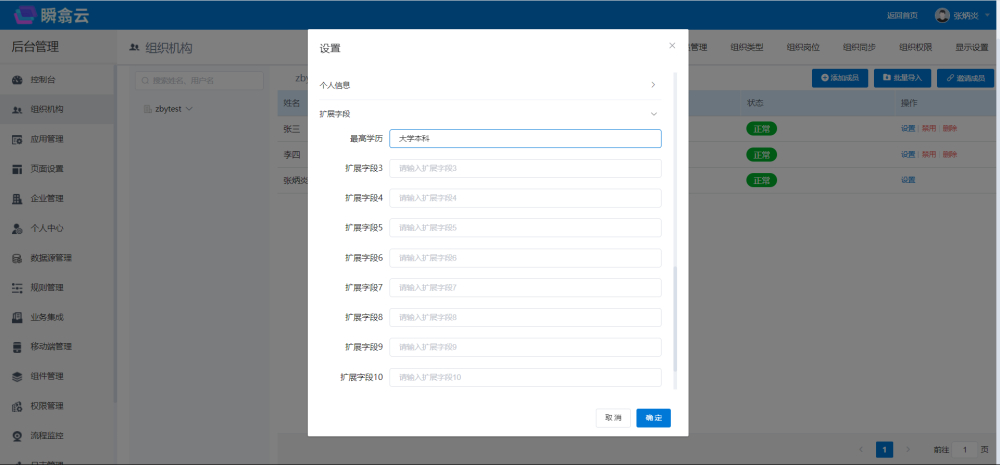Collapse the 扩展字段 section
The image size is (1000, 465).
pos(653,114)
